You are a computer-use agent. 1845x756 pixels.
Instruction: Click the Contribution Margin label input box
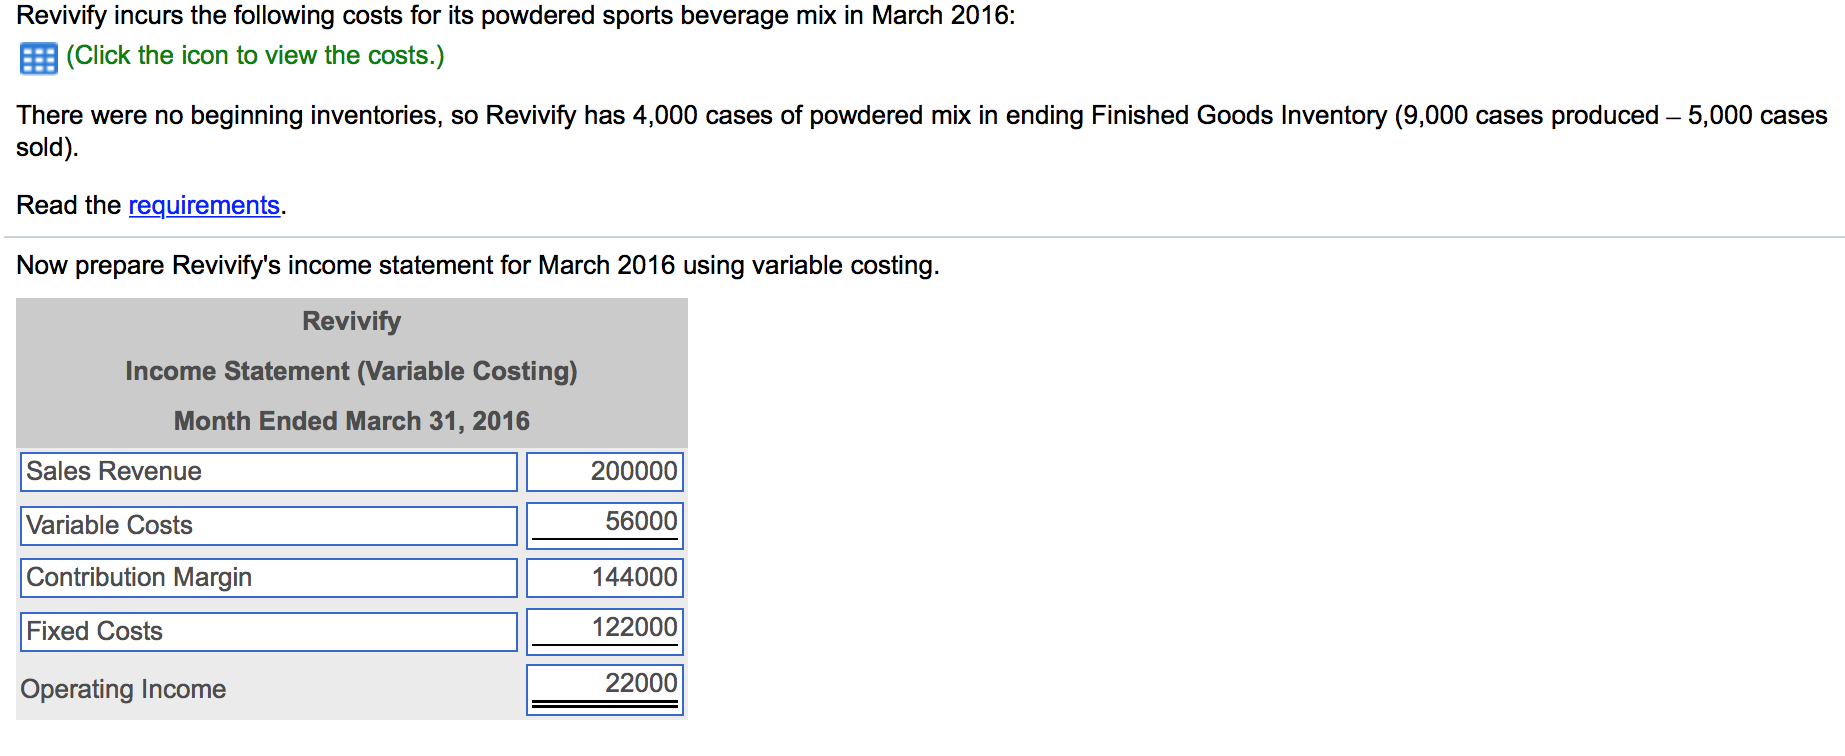point(267,578)
